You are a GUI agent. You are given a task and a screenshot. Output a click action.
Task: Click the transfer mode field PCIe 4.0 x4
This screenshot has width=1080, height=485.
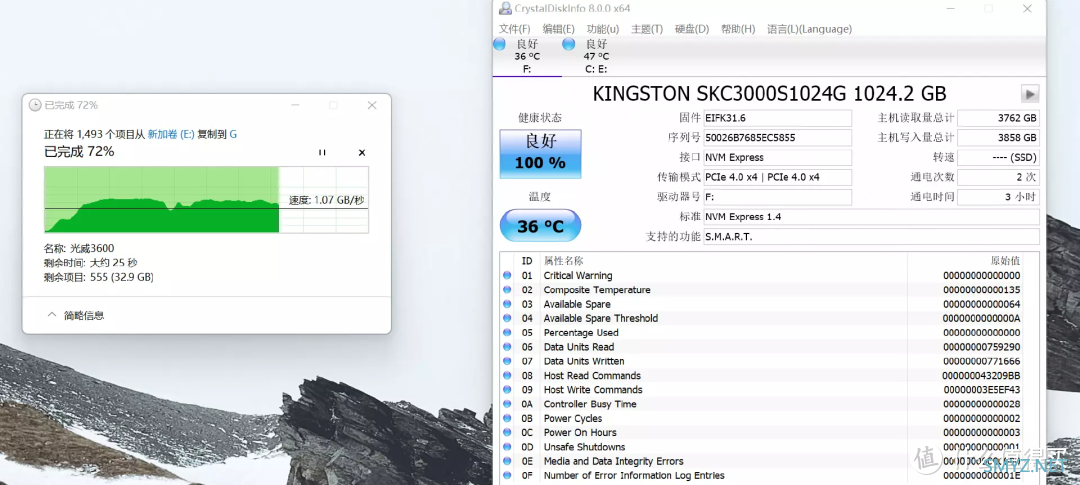(x=777, y=178)
